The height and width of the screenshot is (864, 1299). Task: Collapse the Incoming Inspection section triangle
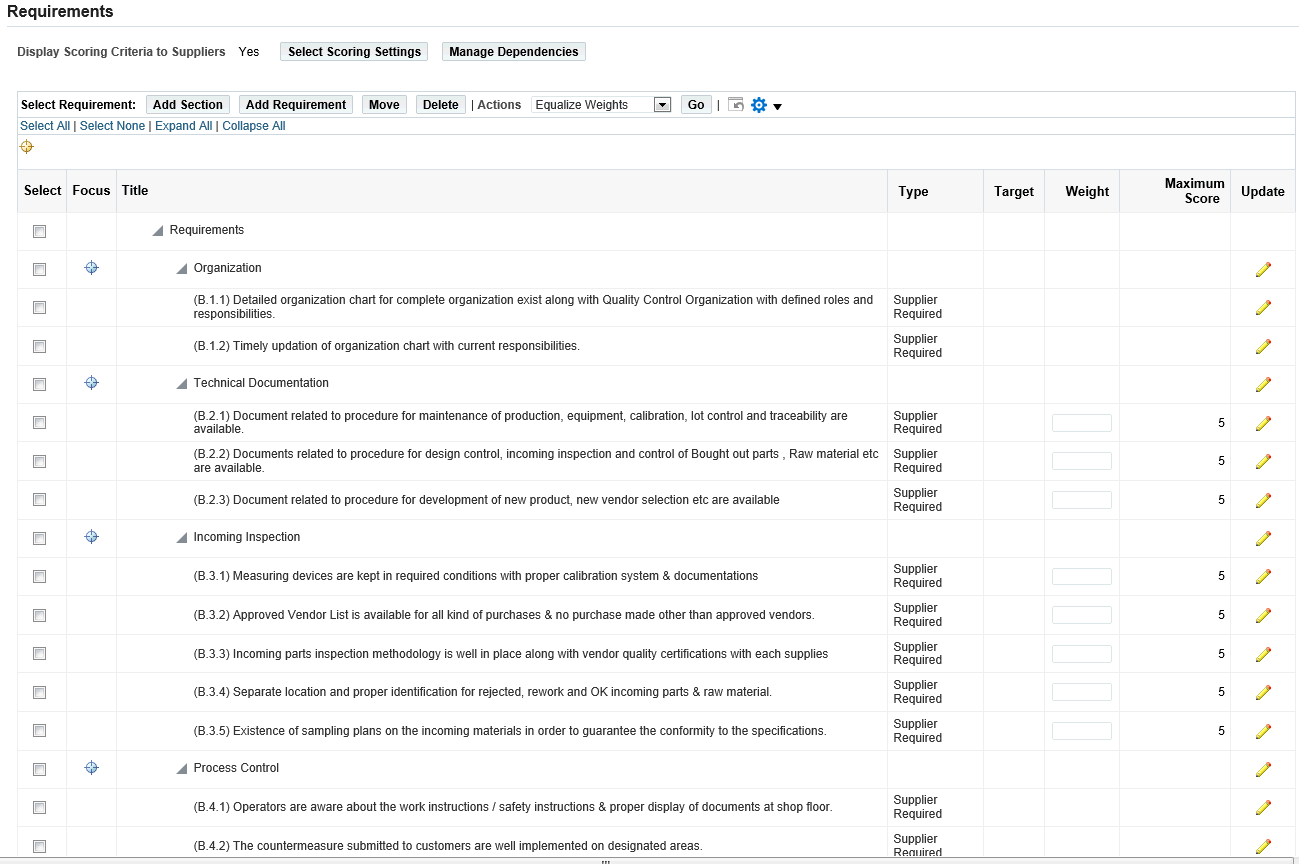[x=181, y=538]
